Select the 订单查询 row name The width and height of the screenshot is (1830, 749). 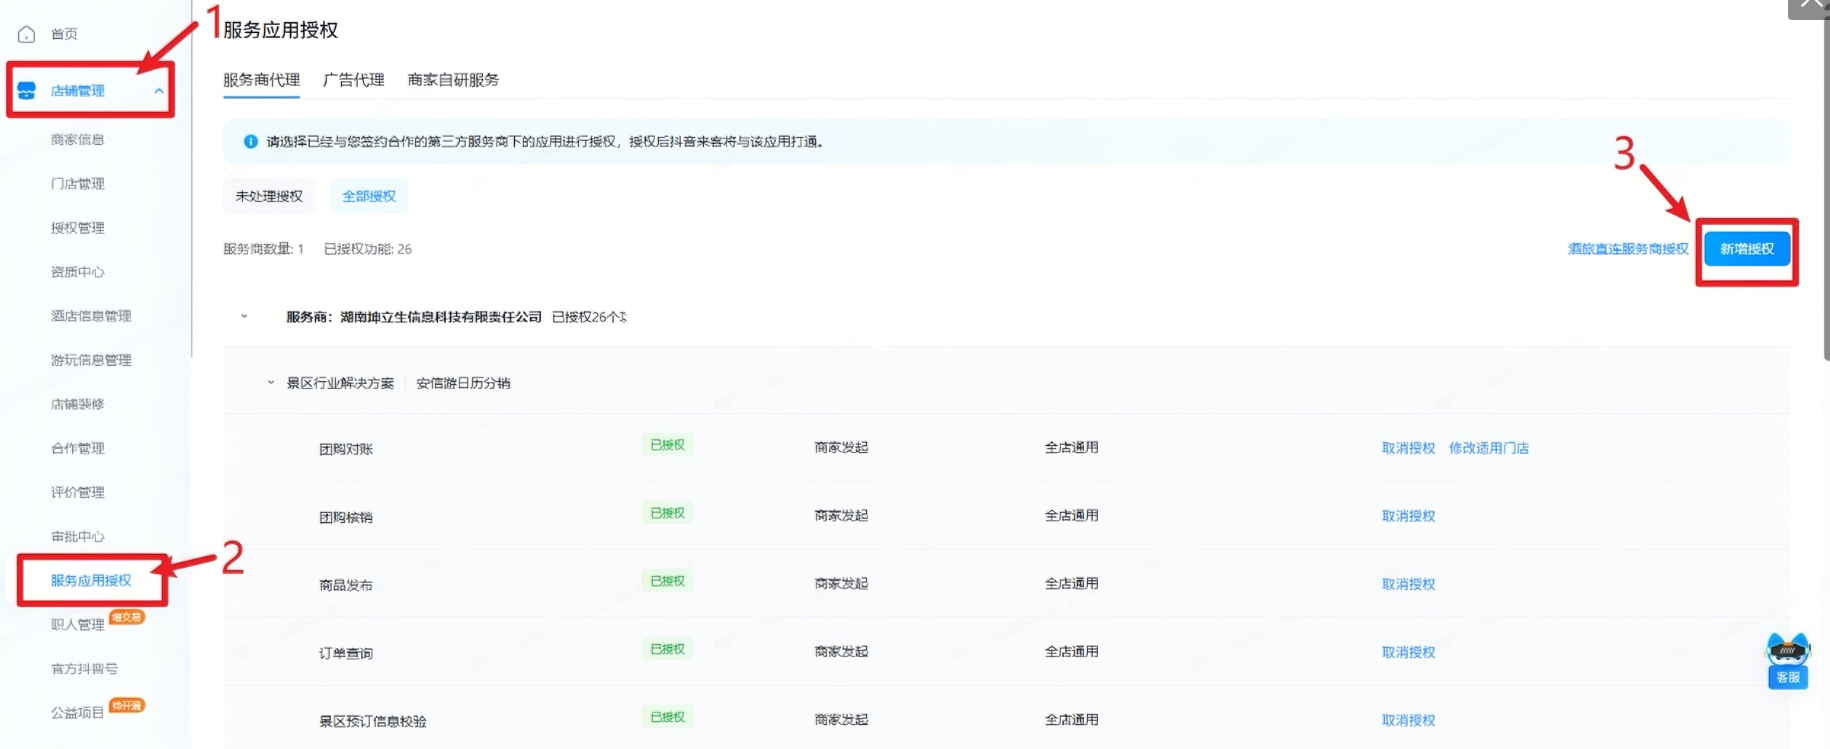(x=346, y=653)
